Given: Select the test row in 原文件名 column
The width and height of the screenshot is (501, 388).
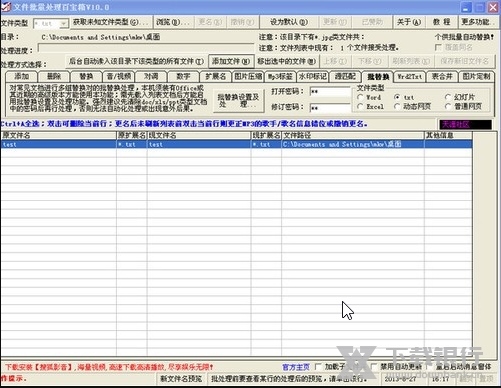Looking at the screenshot, I should pos(58,144).
